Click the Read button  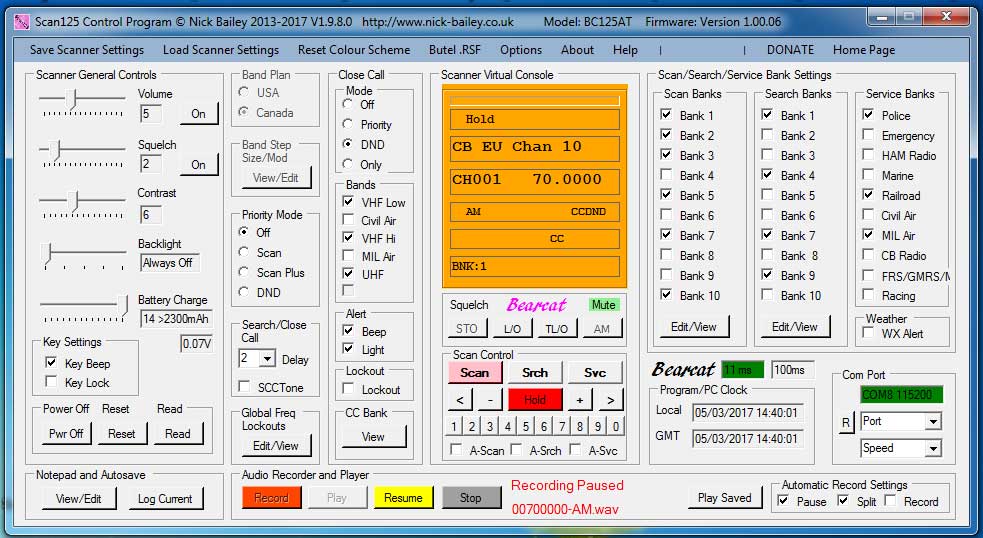tap(177, 433)
